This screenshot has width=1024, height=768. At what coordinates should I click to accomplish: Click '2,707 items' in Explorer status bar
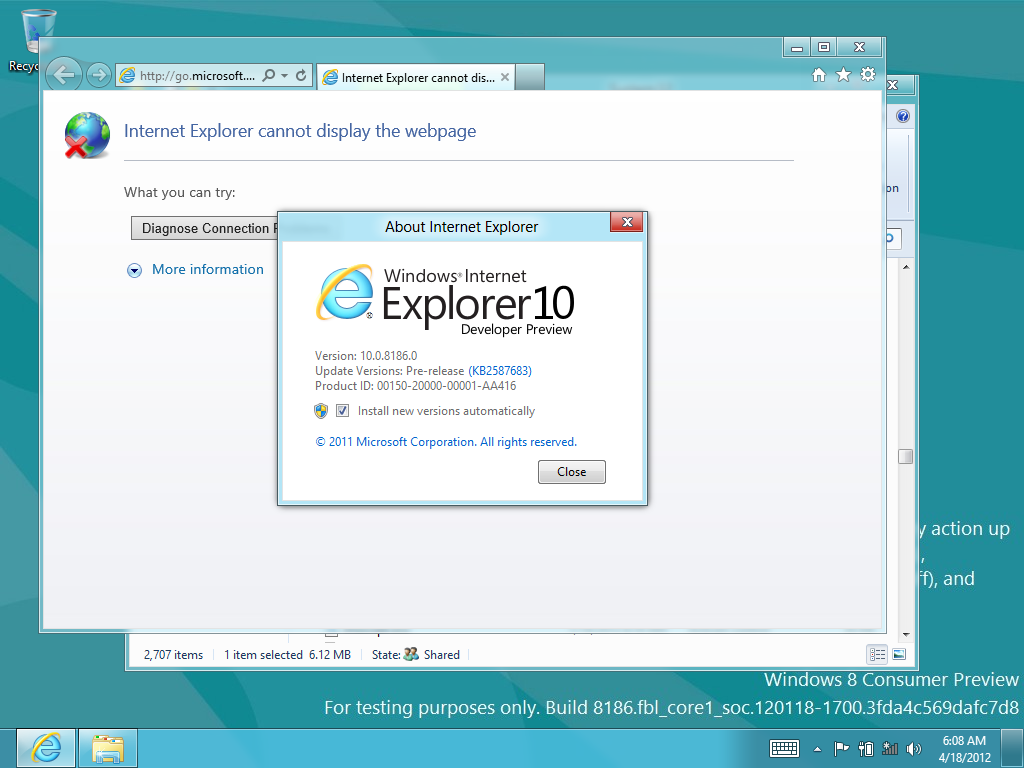tap(173, 655)
